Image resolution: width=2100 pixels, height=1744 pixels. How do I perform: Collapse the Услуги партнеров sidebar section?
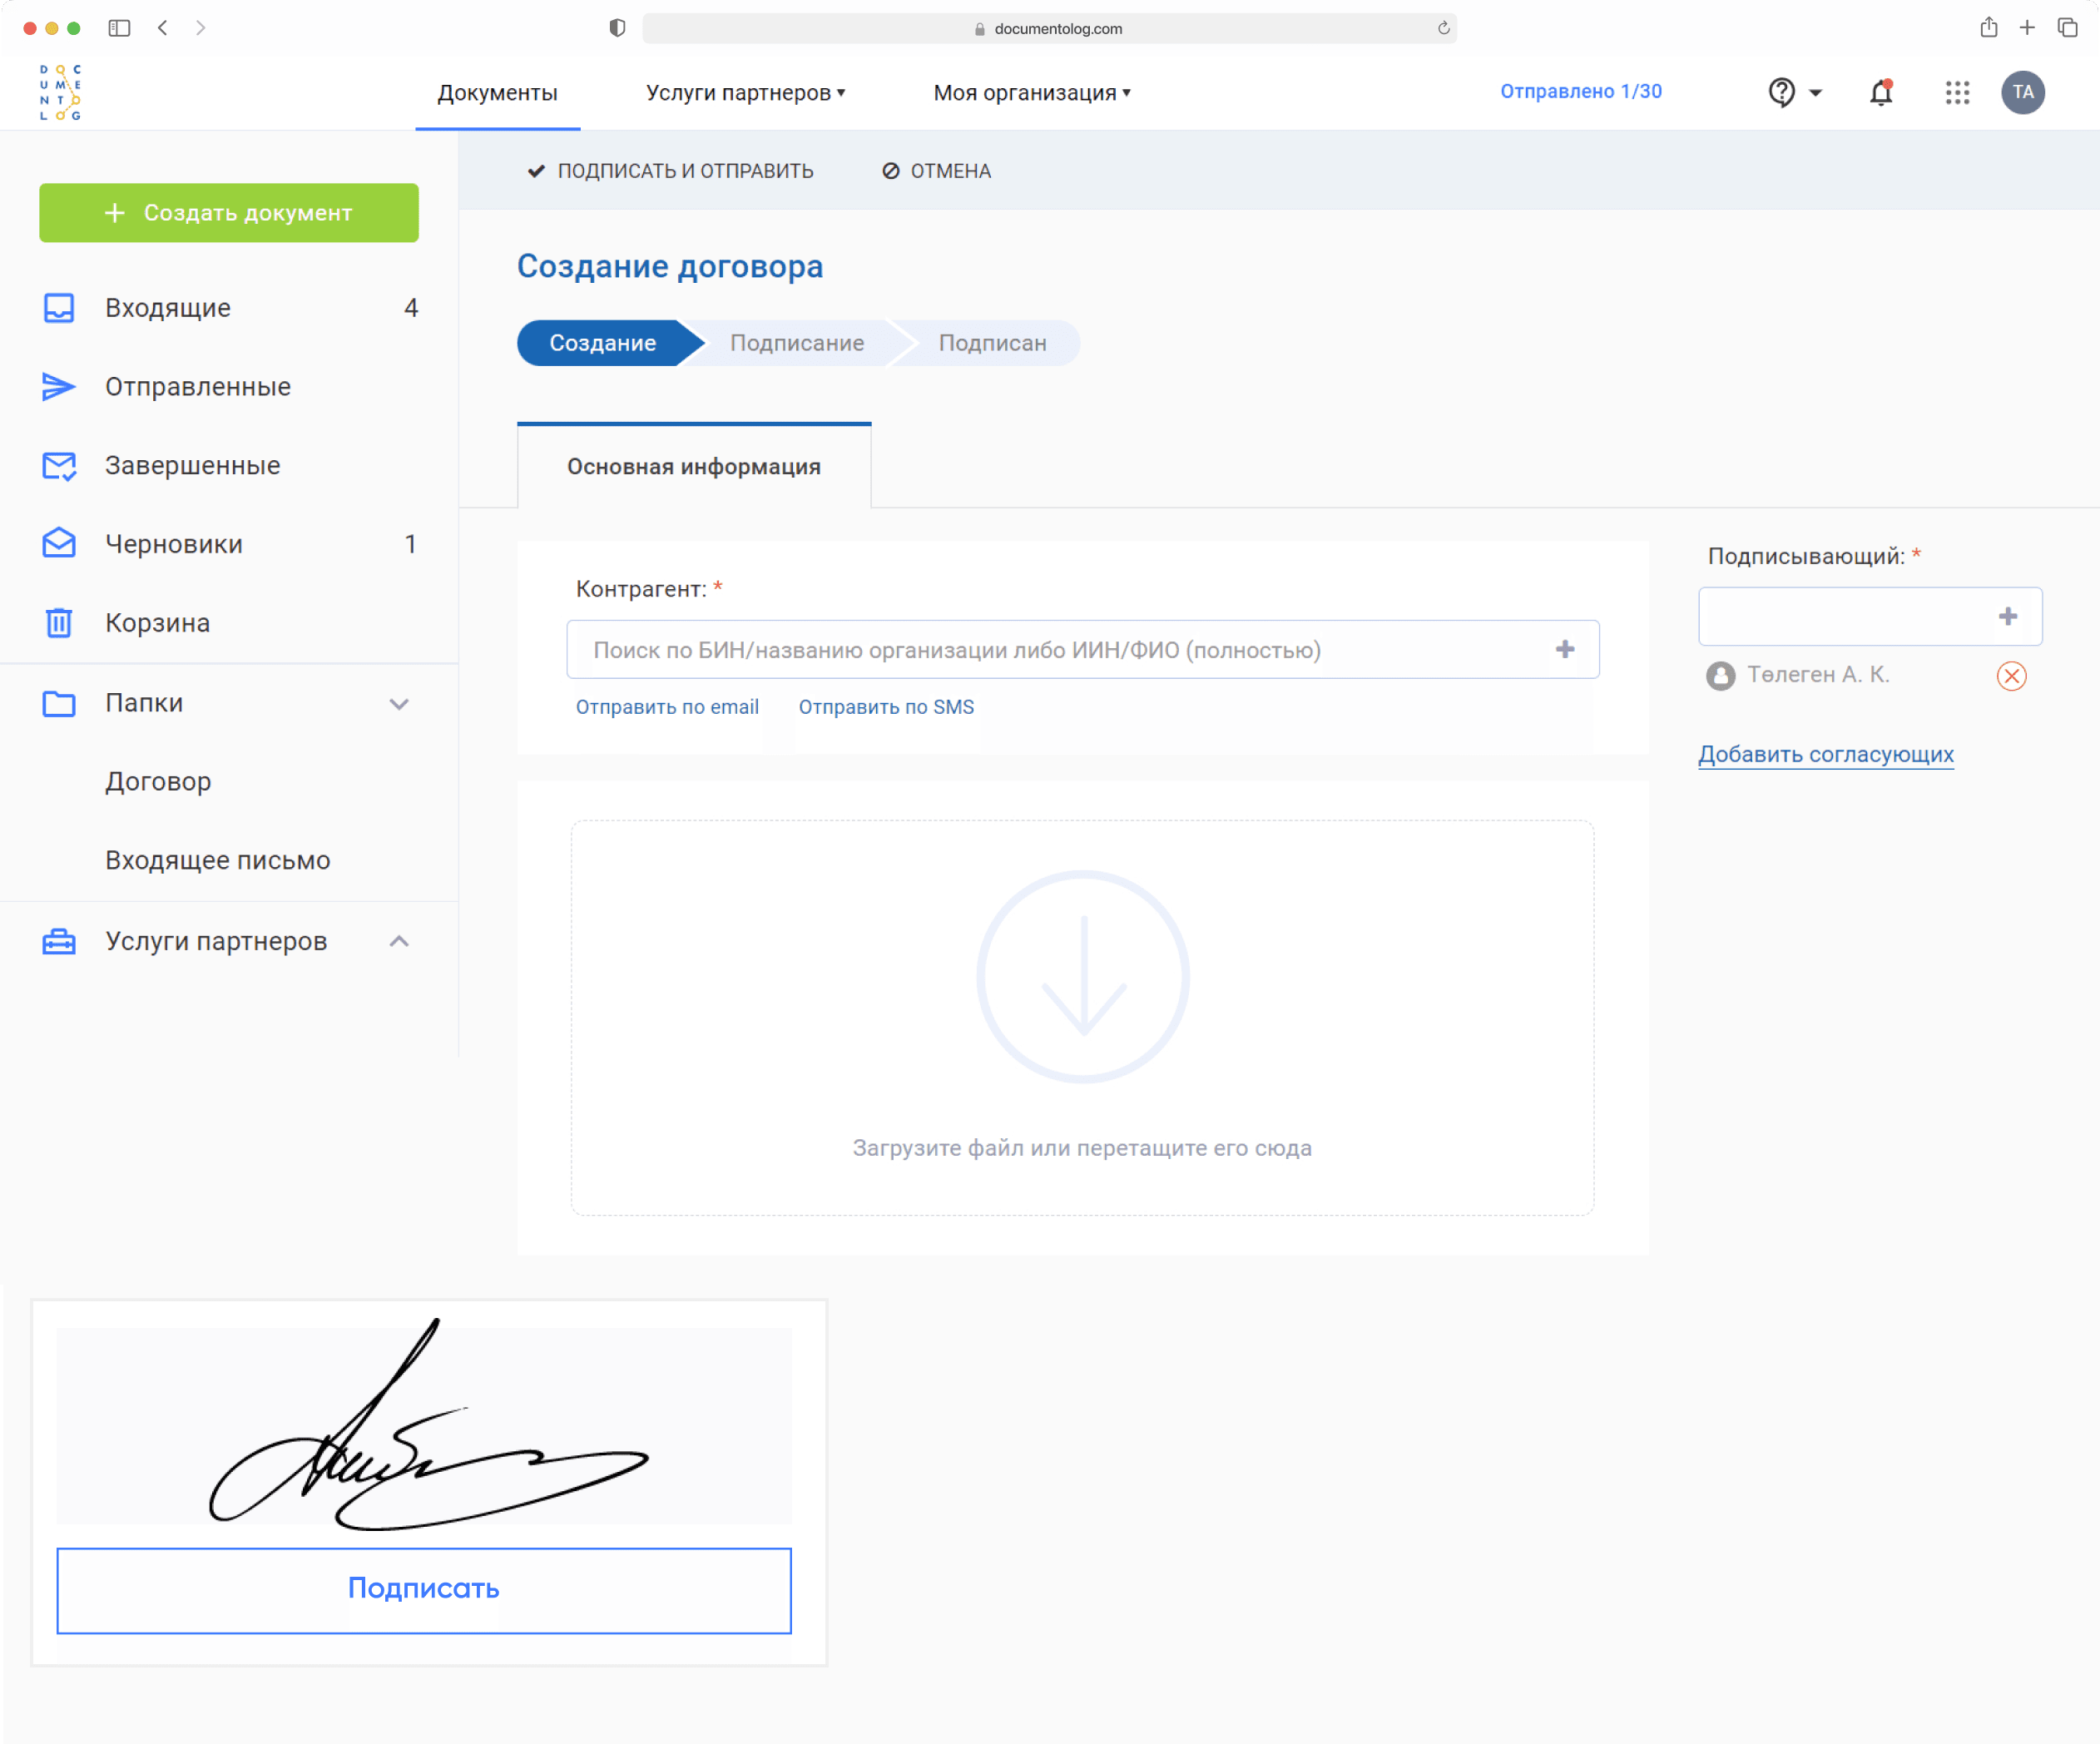[x=399, y=941]
